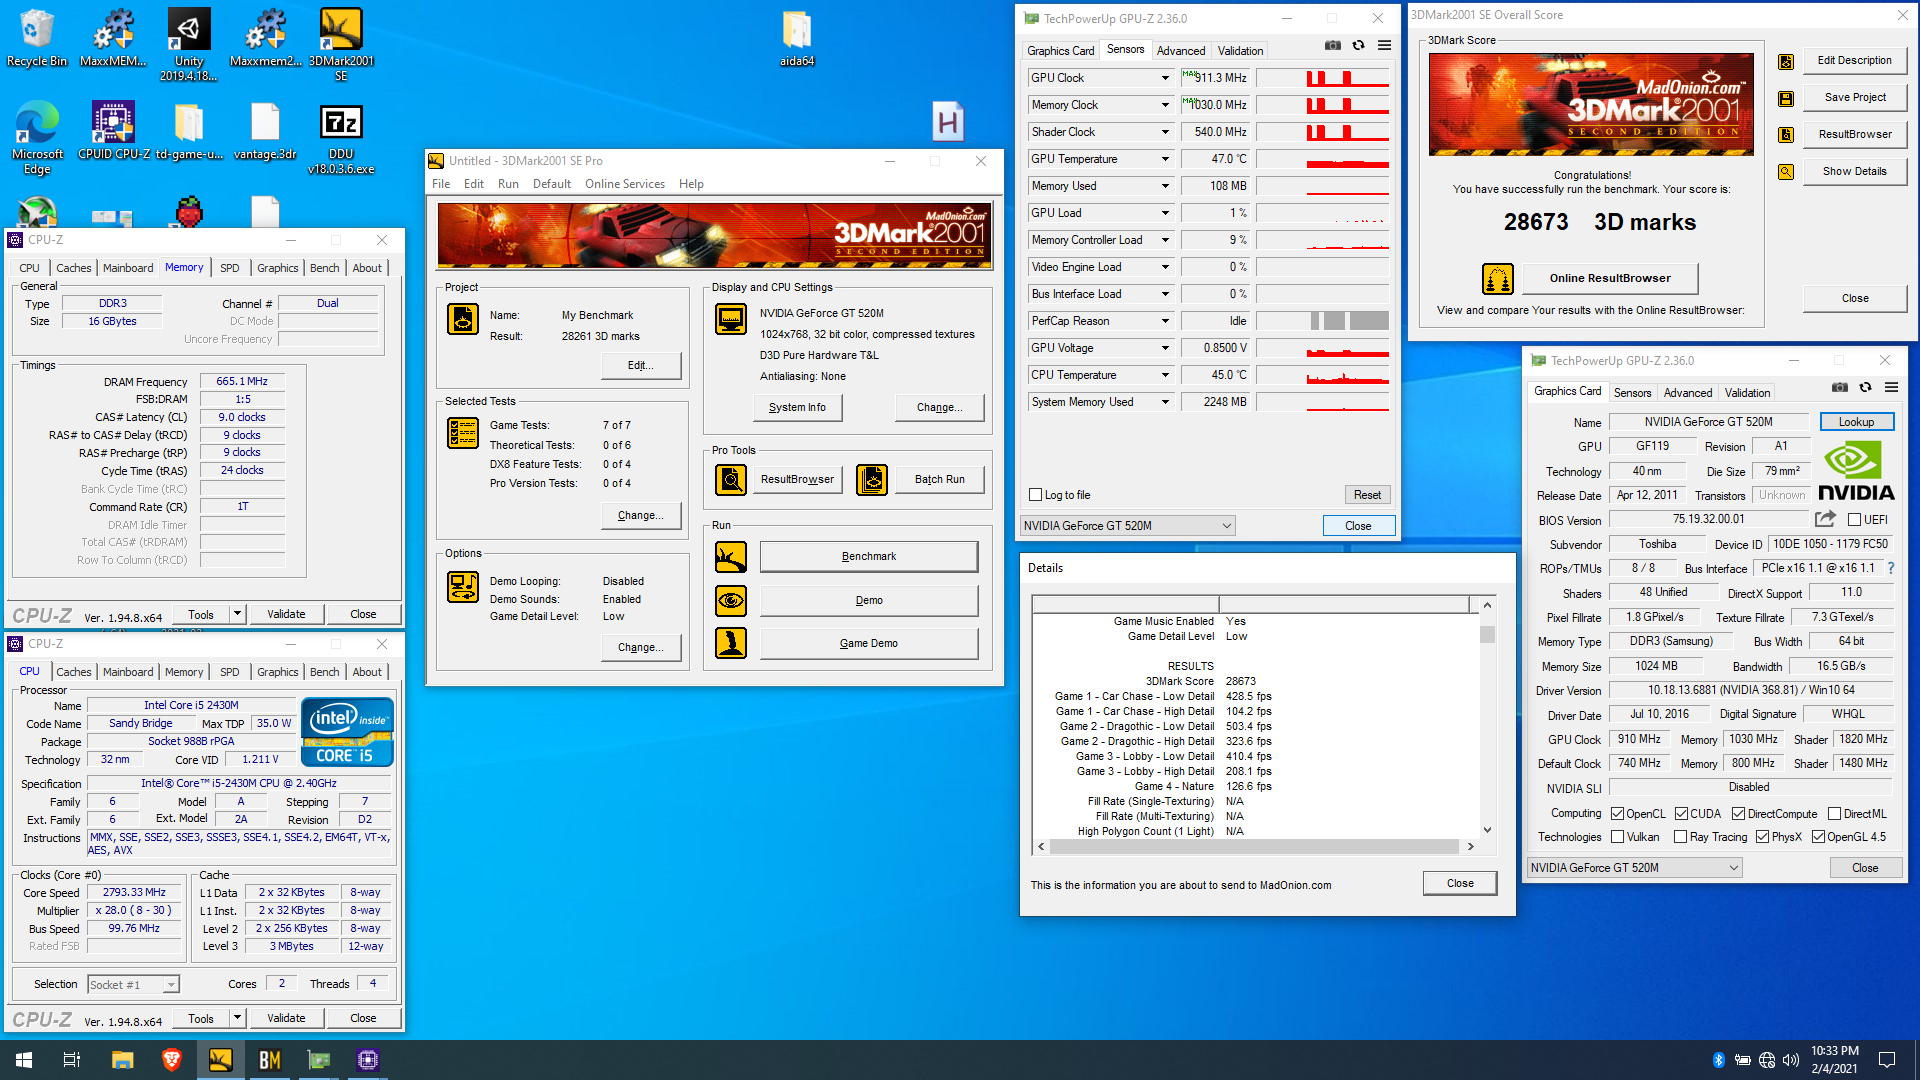Click Show Details magnifier icon
This screenshot has width=1920, height=1080.
[x=1786, y=172]
